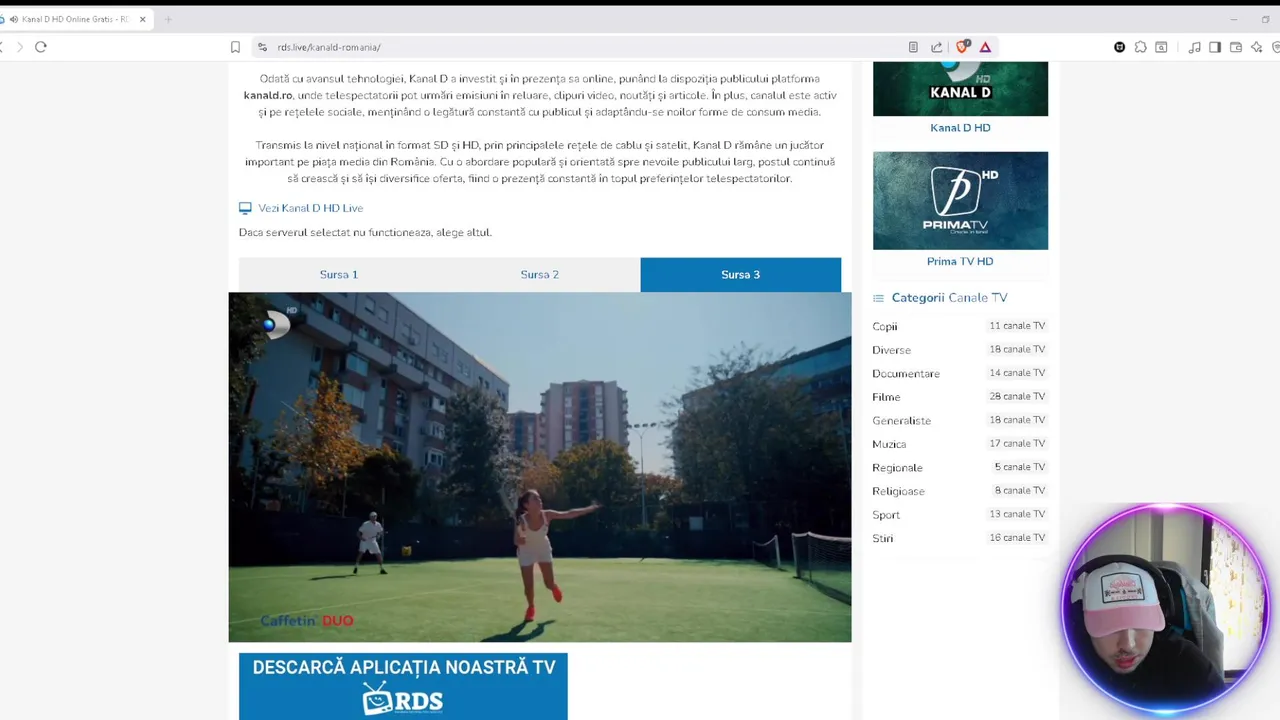Reload the page with the refresh icon
1280x720 pixels.
[x=41, y=47]
